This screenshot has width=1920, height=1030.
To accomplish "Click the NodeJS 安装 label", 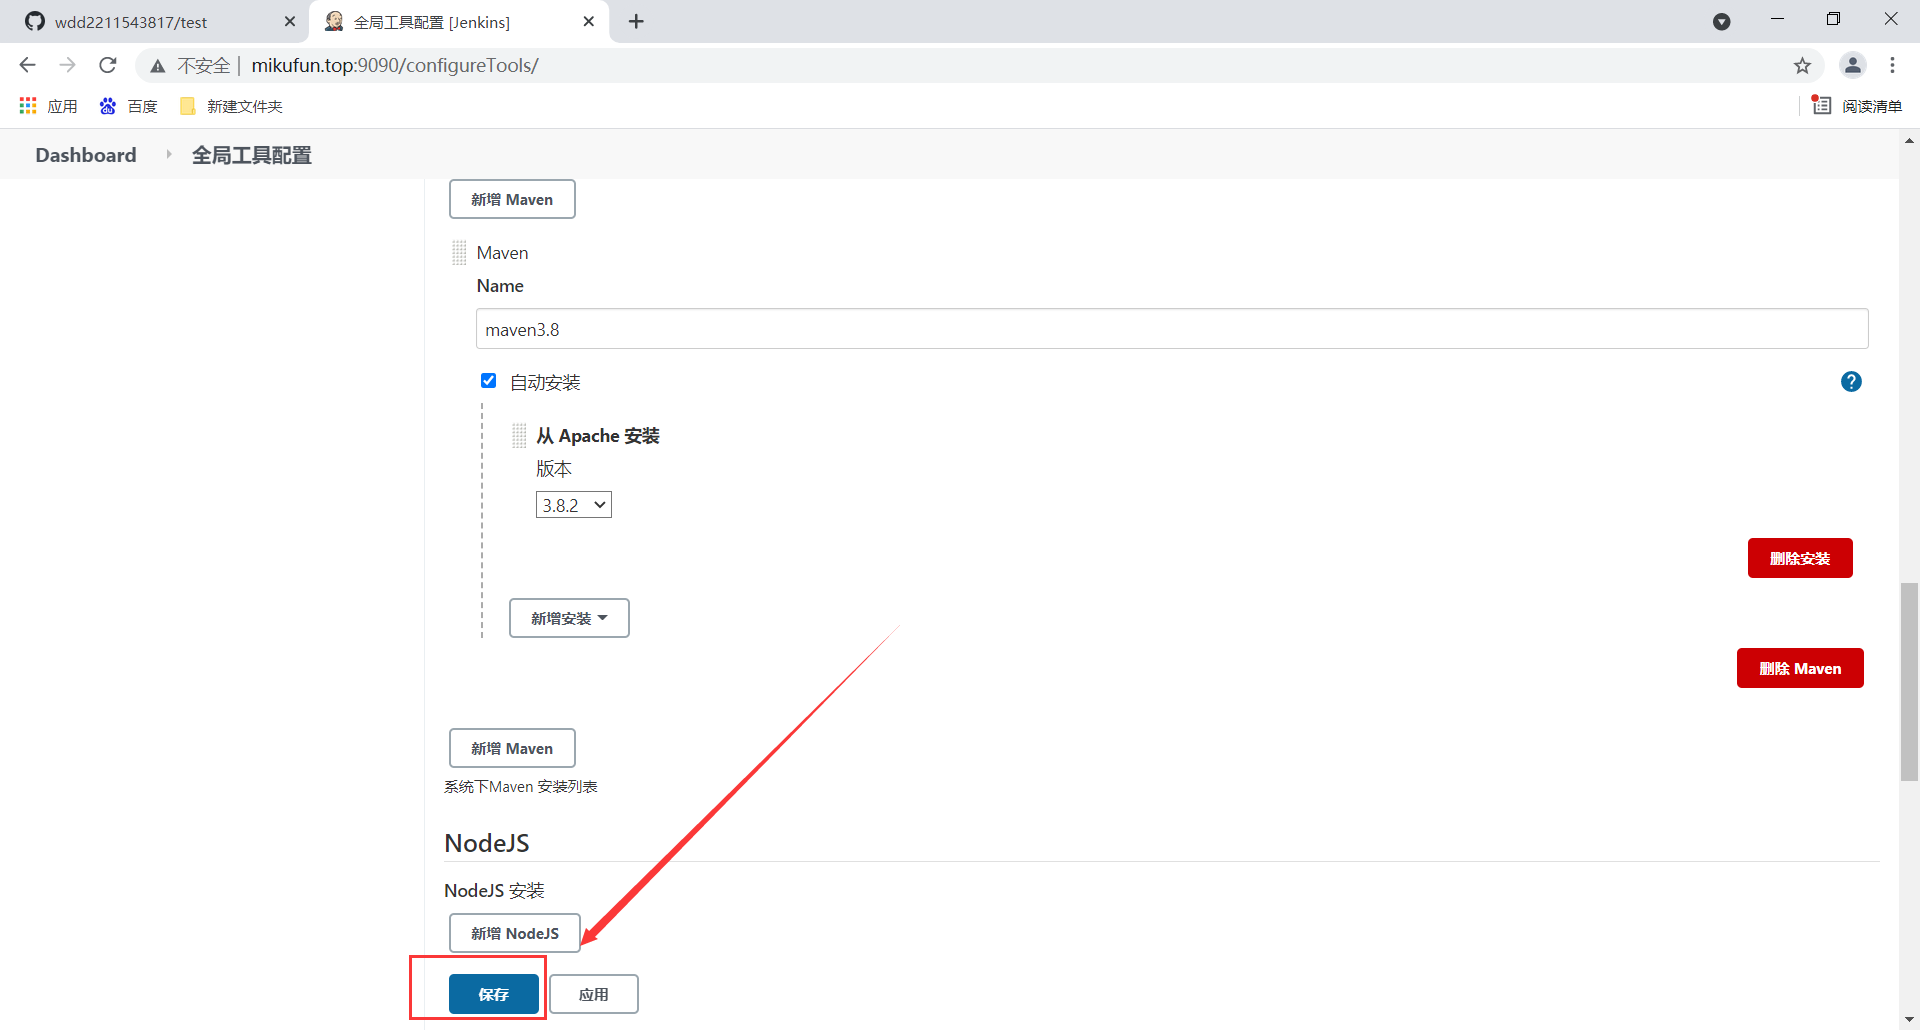I will (x=494, y=890).
